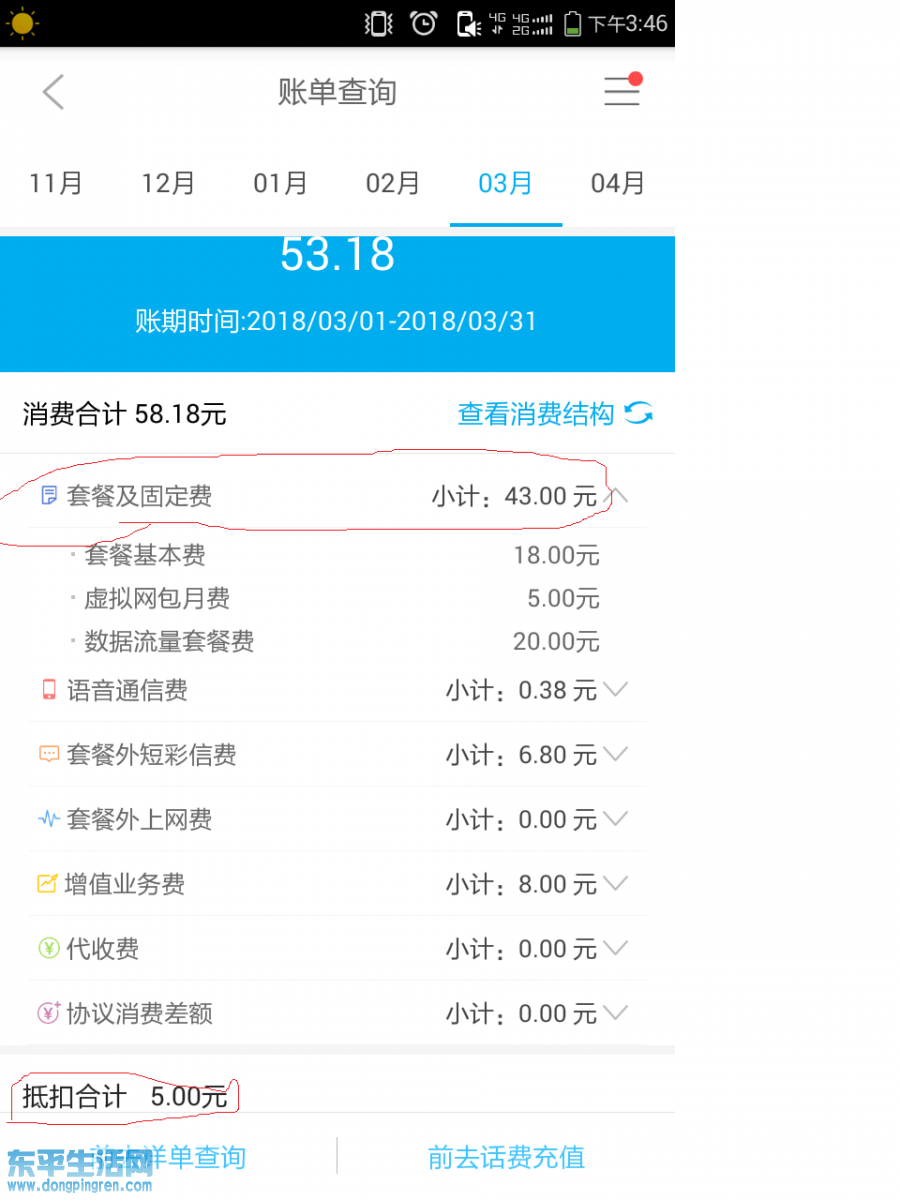The height and width of the screenshot is (1200, 900).
Task: Tap the billing period 2018/03/01-2018/03/31 banner
Action: tap(337, 321)
